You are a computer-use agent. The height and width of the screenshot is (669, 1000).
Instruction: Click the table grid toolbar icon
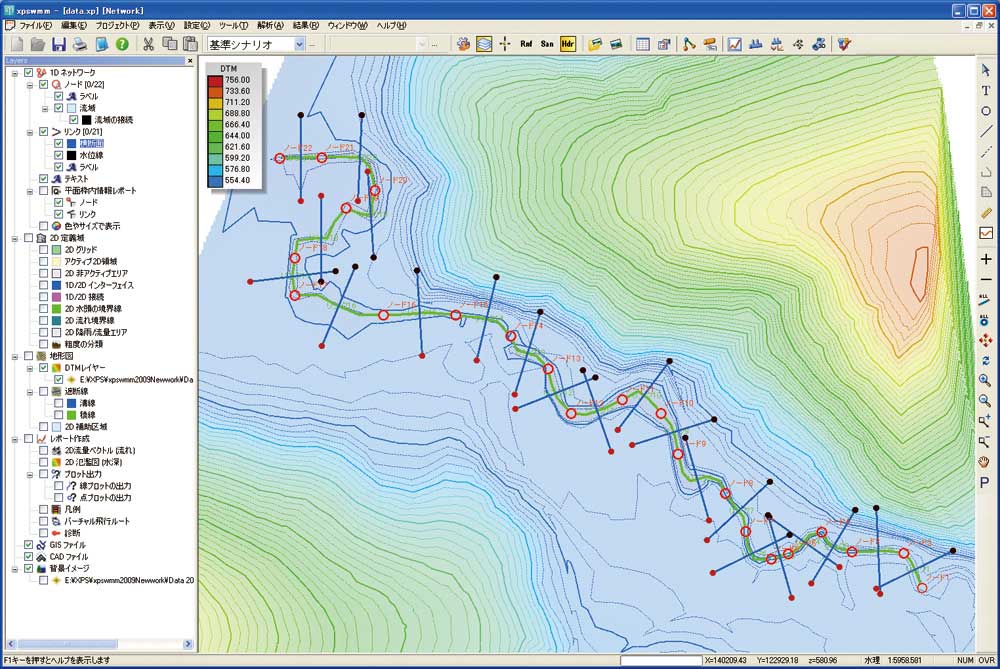click(x=643, y=44)
